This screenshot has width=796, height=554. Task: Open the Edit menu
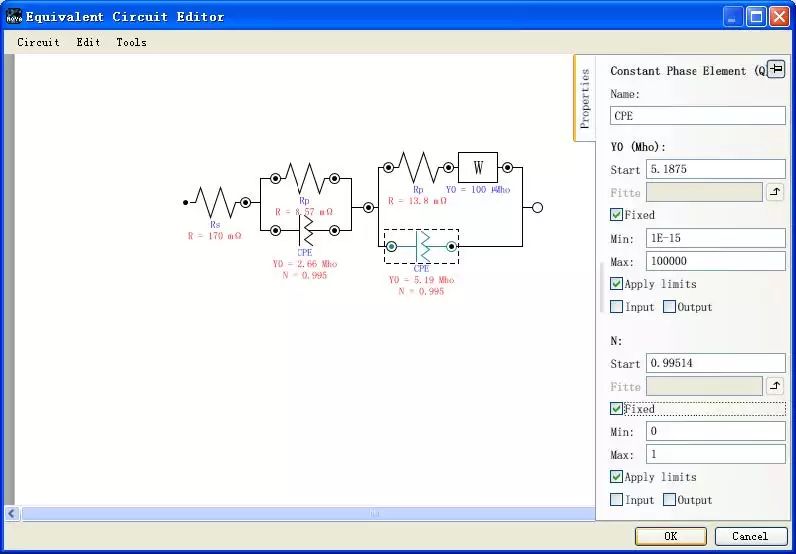click(x=88, y=42)
